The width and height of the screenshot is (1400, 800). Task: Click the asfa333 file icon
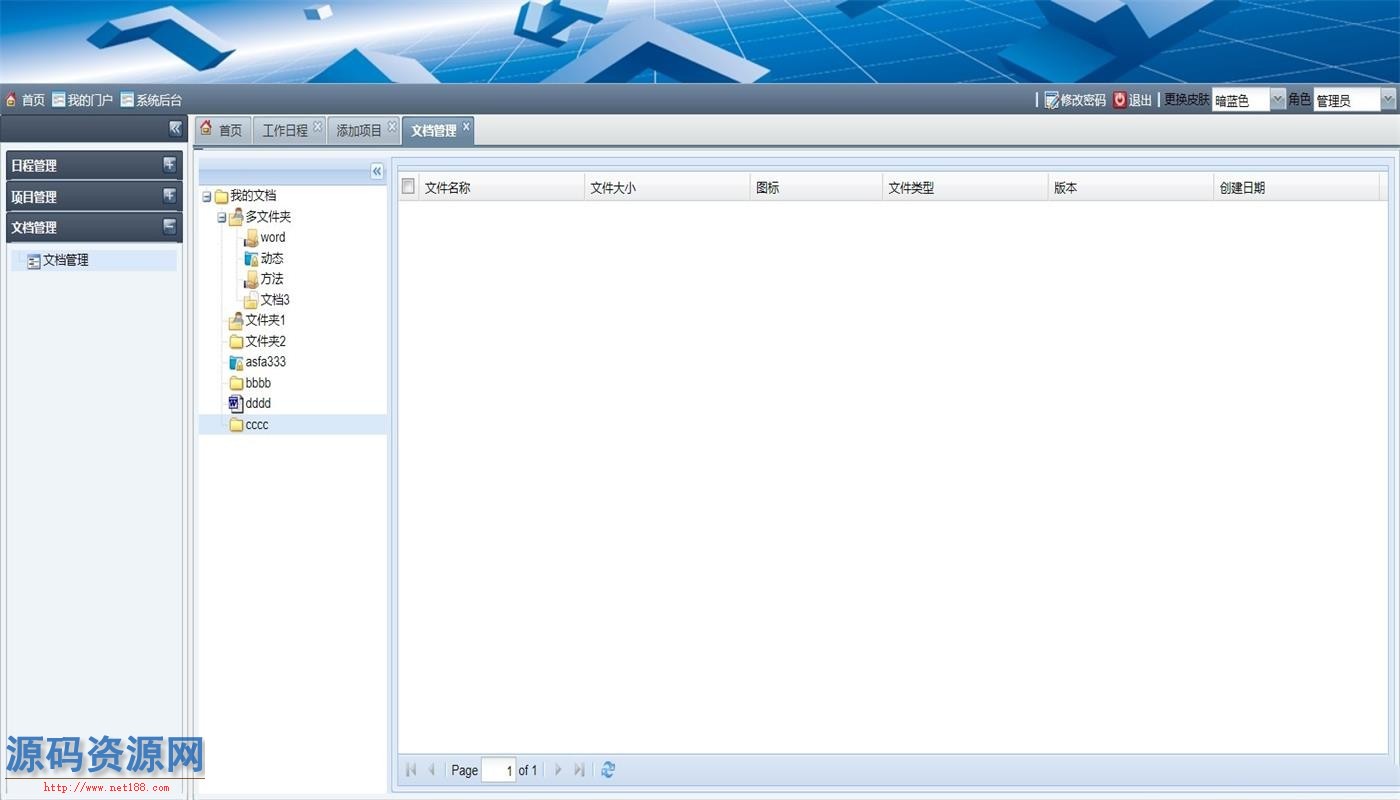click(236, 362)
